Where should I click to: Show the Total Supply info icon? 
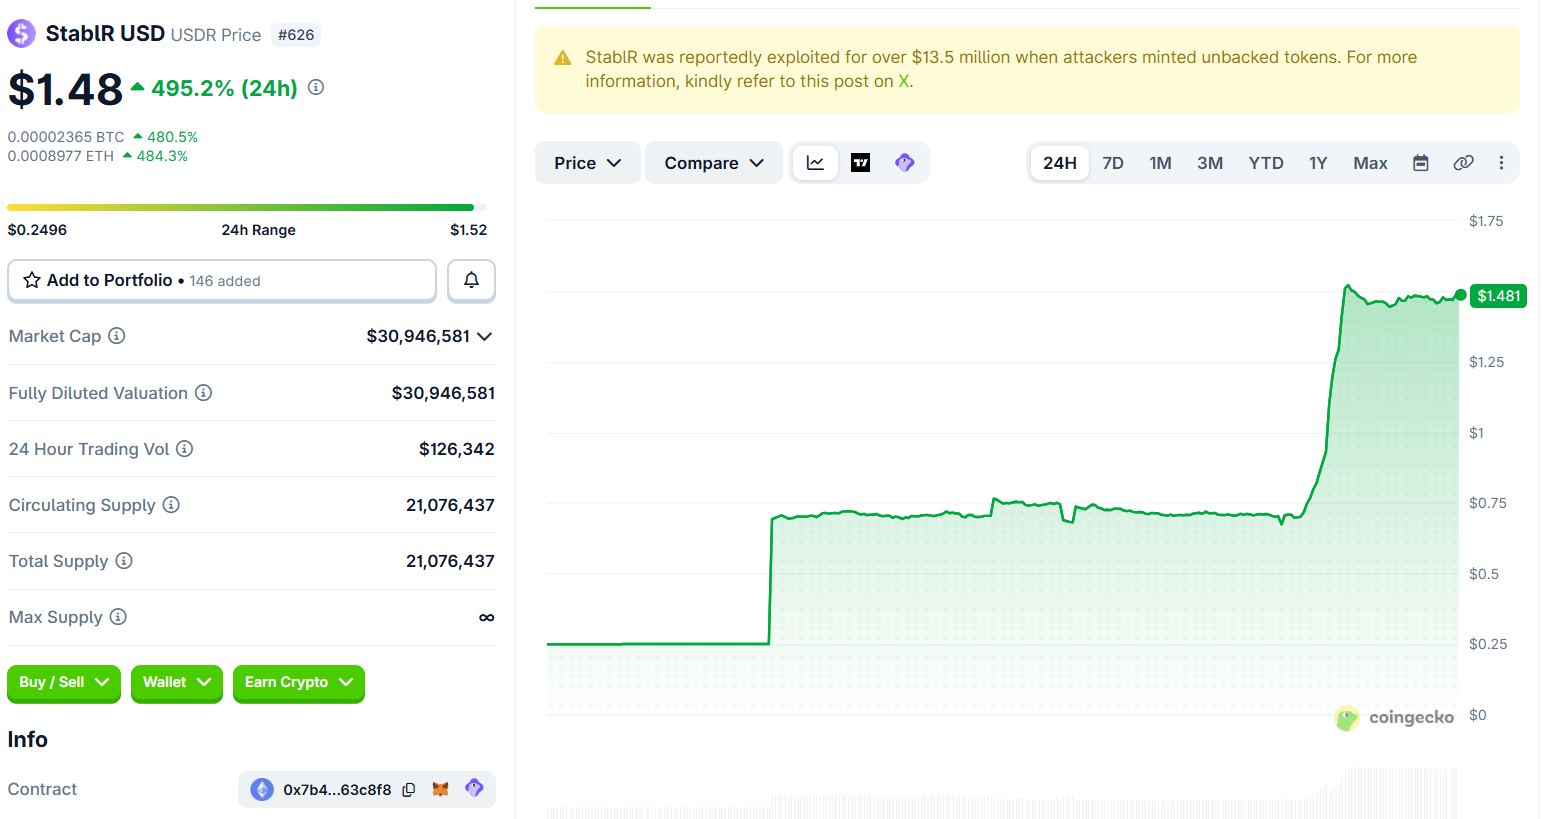point(124,560)
